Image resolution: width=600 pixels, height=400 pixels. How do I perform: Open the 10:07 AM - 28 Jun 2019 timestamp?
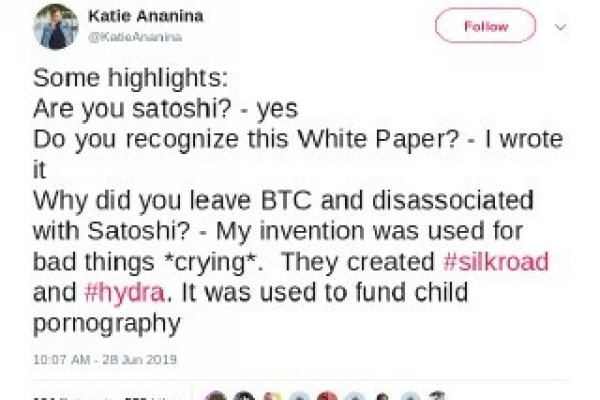click(92, 358)
